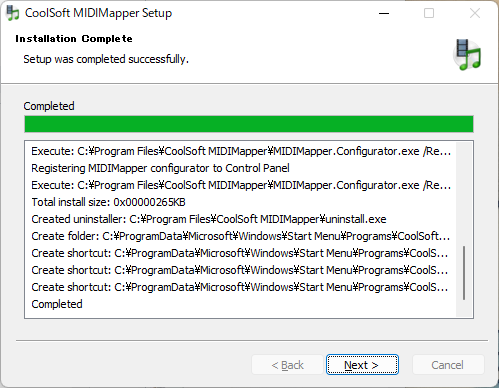Select 'Created uninstaller' log line
The width and height of the screenshot is (499, 388).
[209, 219]
